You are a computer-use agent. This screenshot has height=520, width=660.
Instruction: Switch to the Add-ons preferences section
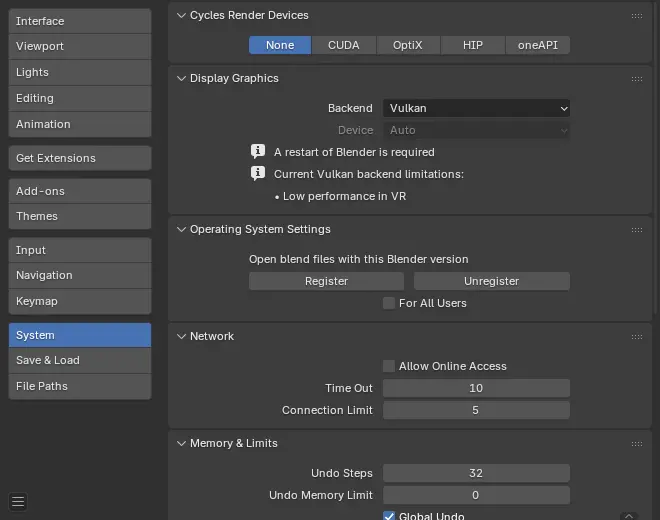[80, 191]
